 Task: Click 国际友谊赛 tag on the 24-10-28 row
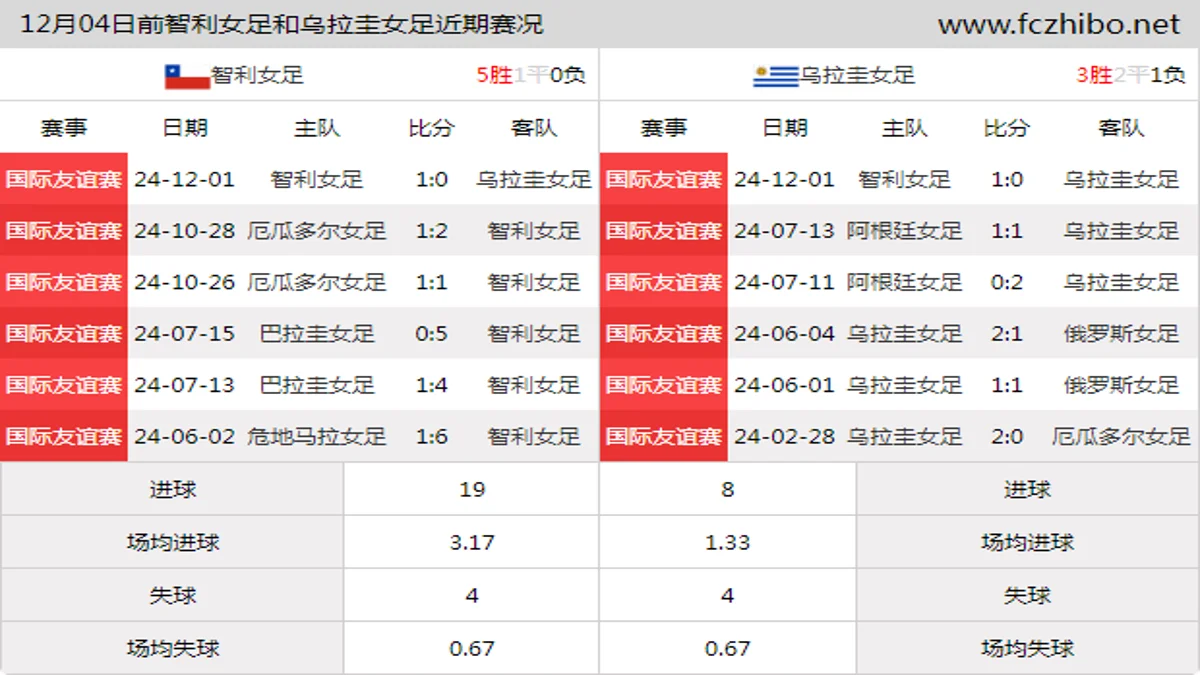(x=64, y=231)
